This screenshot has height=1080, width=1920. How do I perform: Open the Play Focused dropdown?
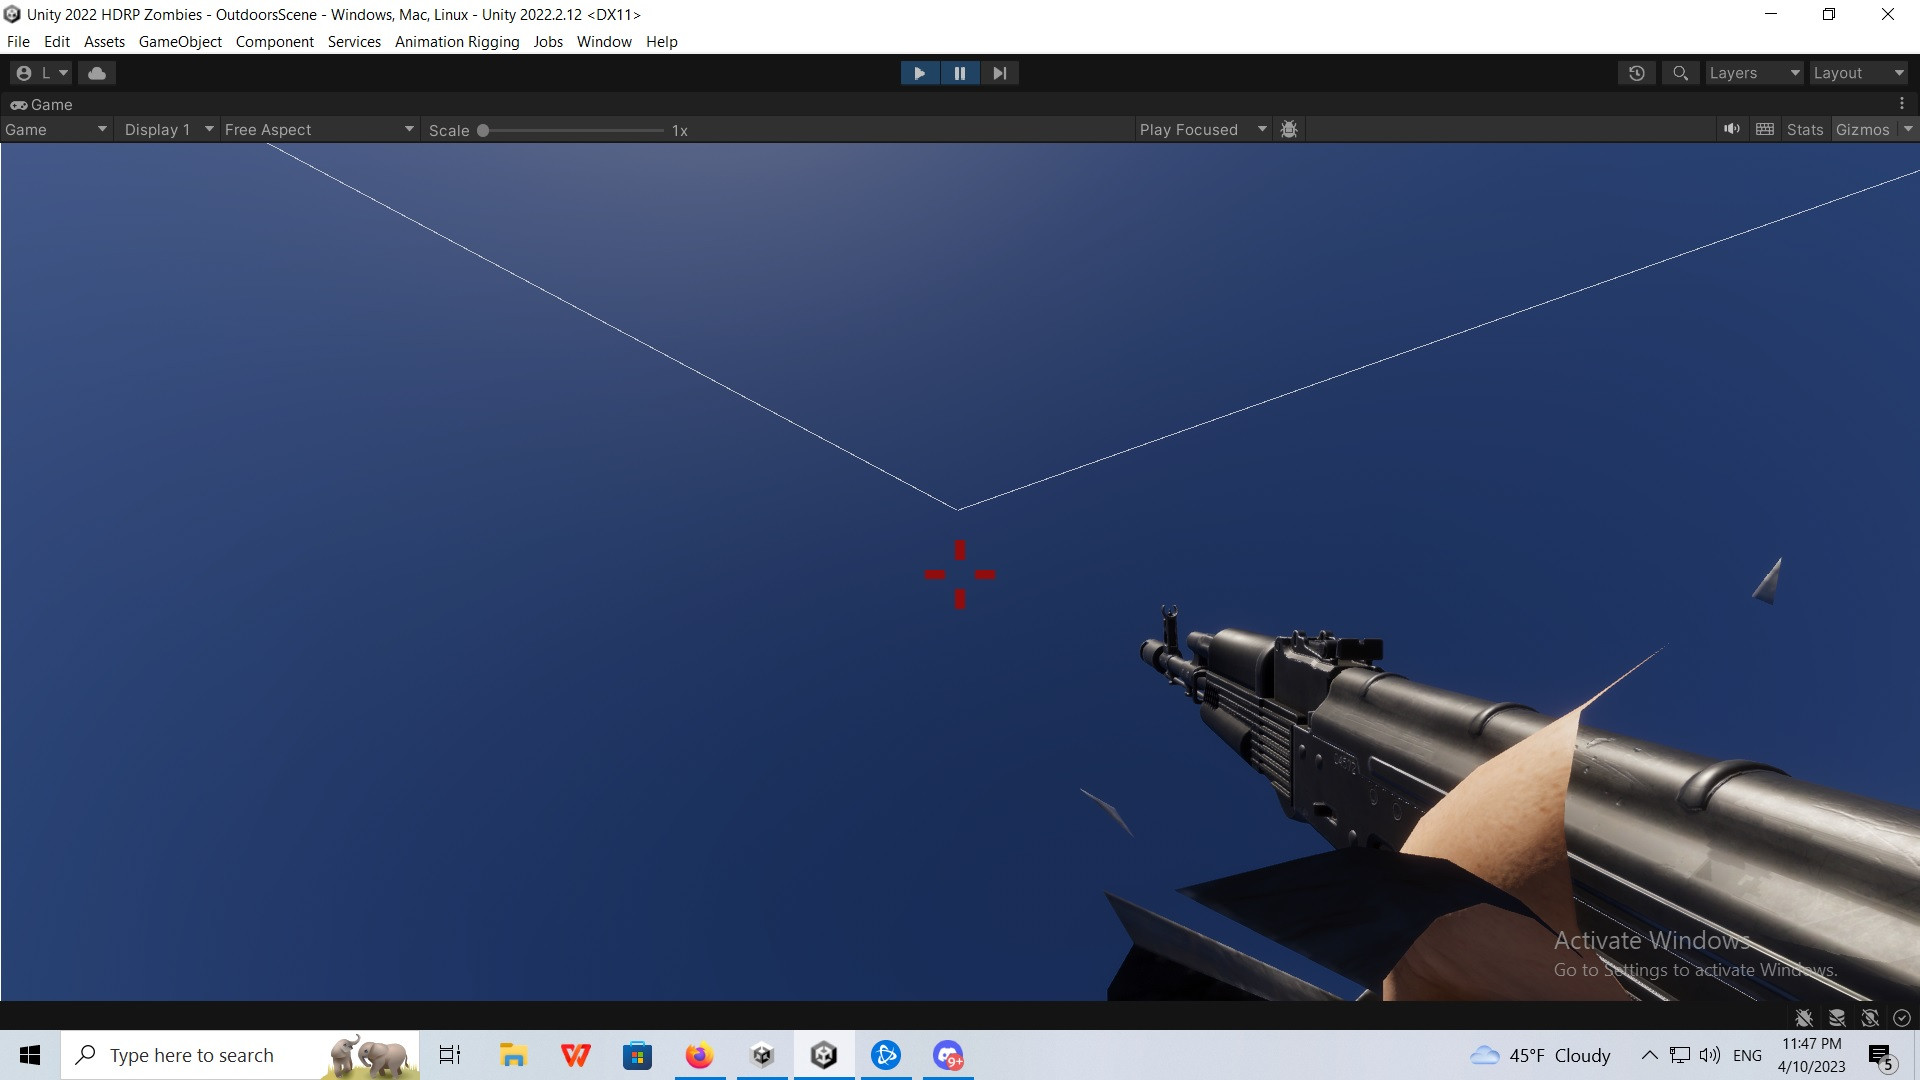(1202, 130)
